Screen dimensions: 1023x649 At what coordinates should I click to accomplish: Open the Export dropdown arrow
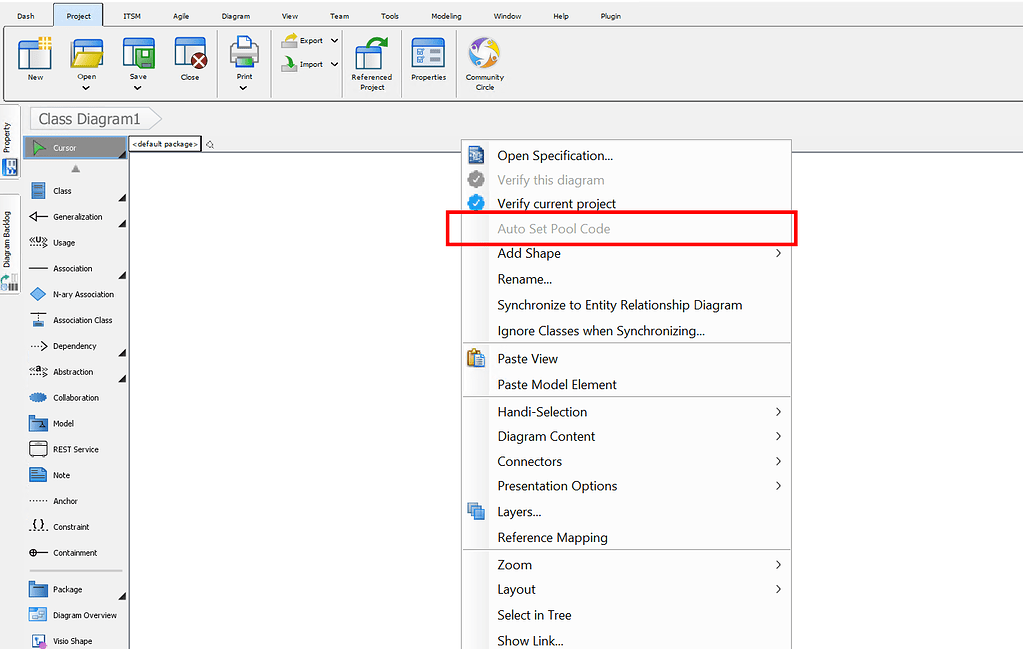[x=334, y=40]
